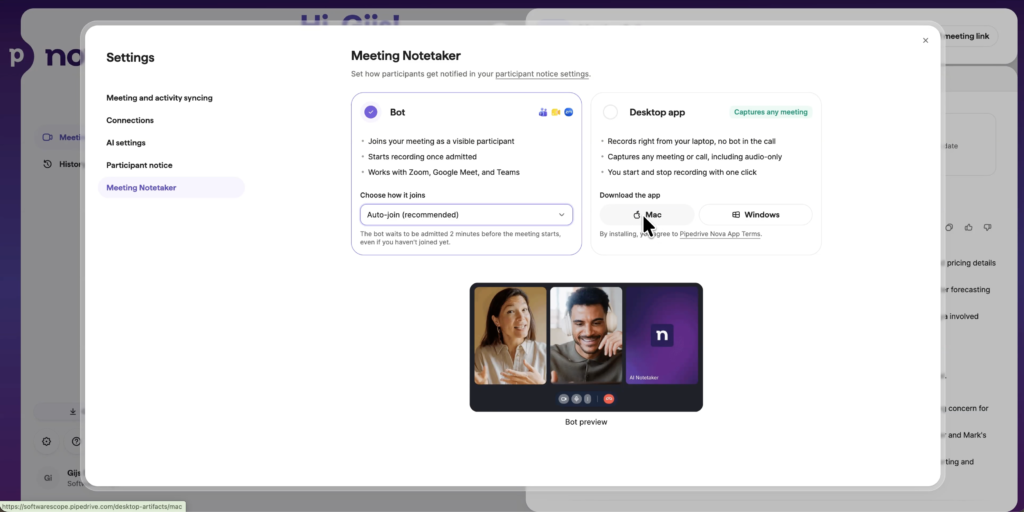Click the chevron in the join-mode dropdown
This screenshot has height=512, width=1024.
click(562, 215)
